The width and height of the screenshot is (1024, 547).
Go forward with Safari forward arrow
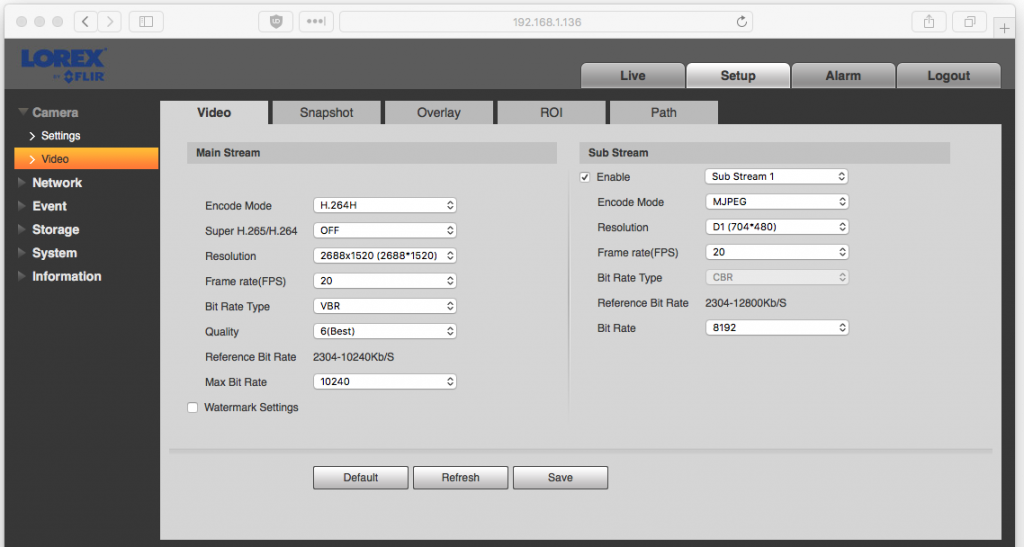(110, 22)
